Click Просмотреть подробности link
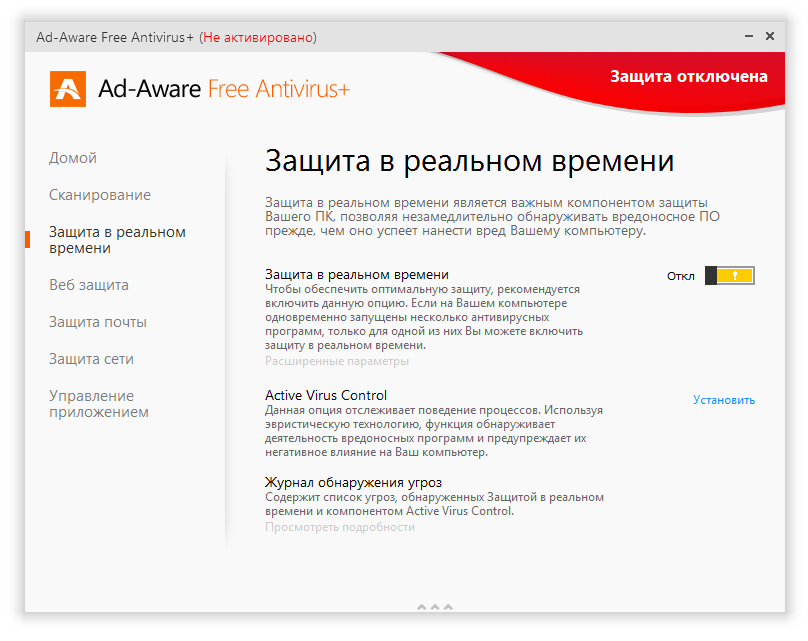The width and height of the screenshot is (808, 641). 340,527
